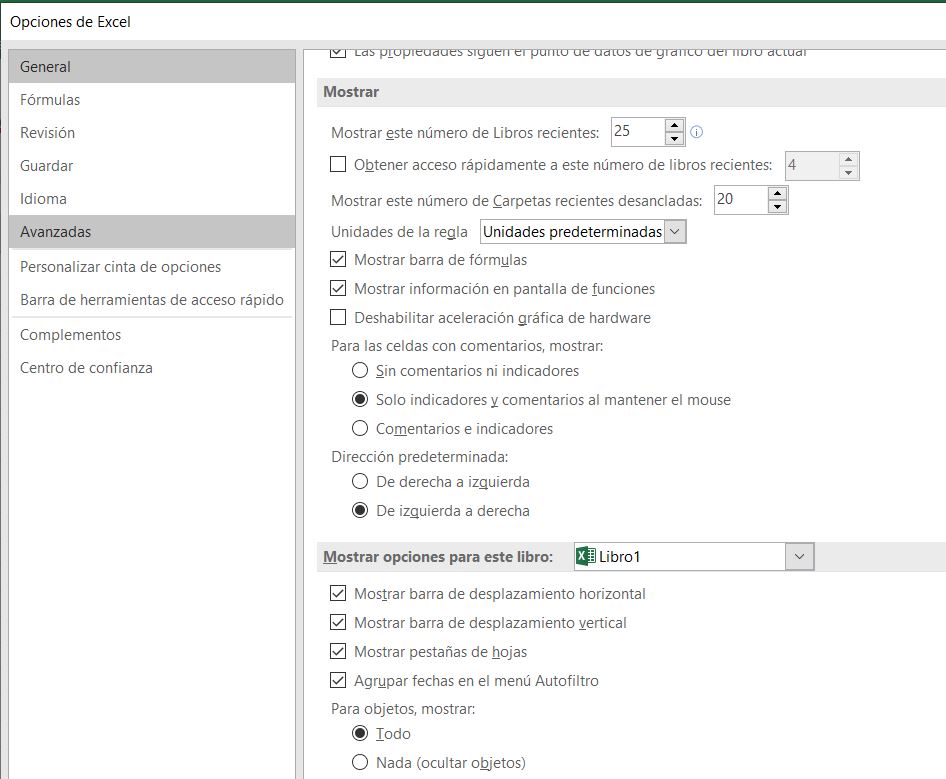This screenshot has height=779, width=946.
Task: Open the General options category
Action: (x=152, y=66)
